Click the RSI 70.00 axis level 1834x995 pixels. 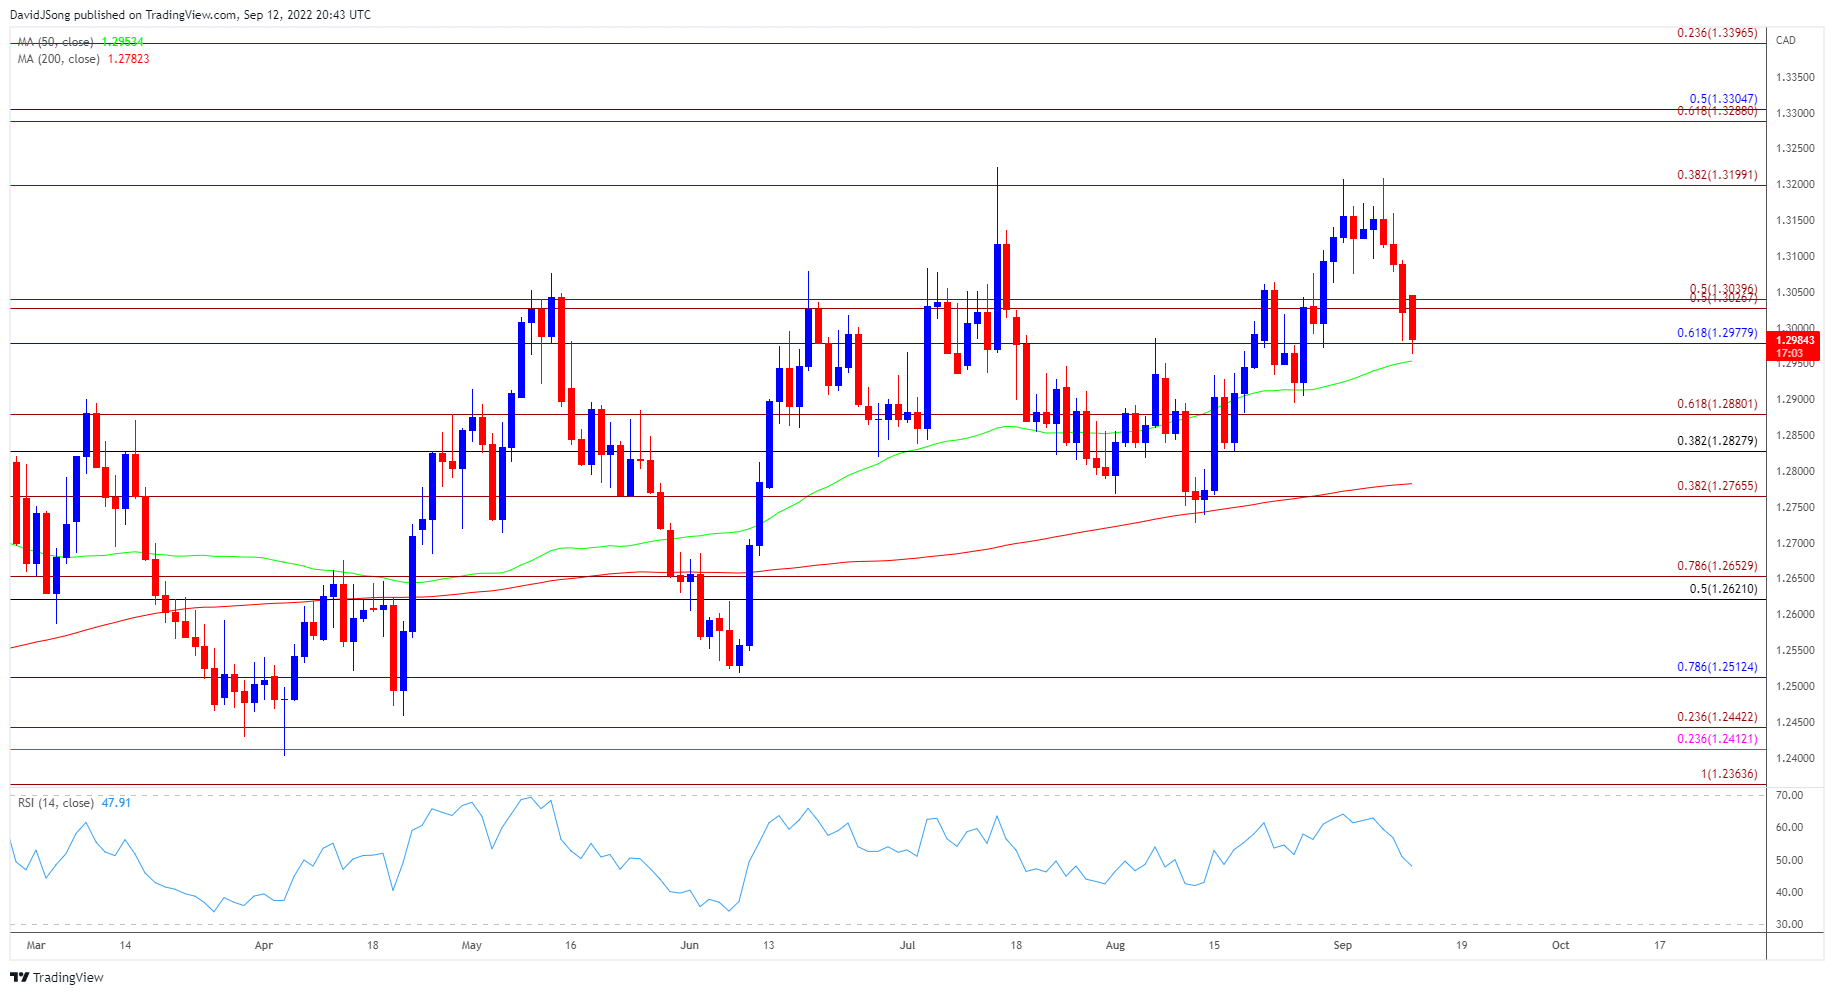pyautogui.click(x=1790, y=795)
